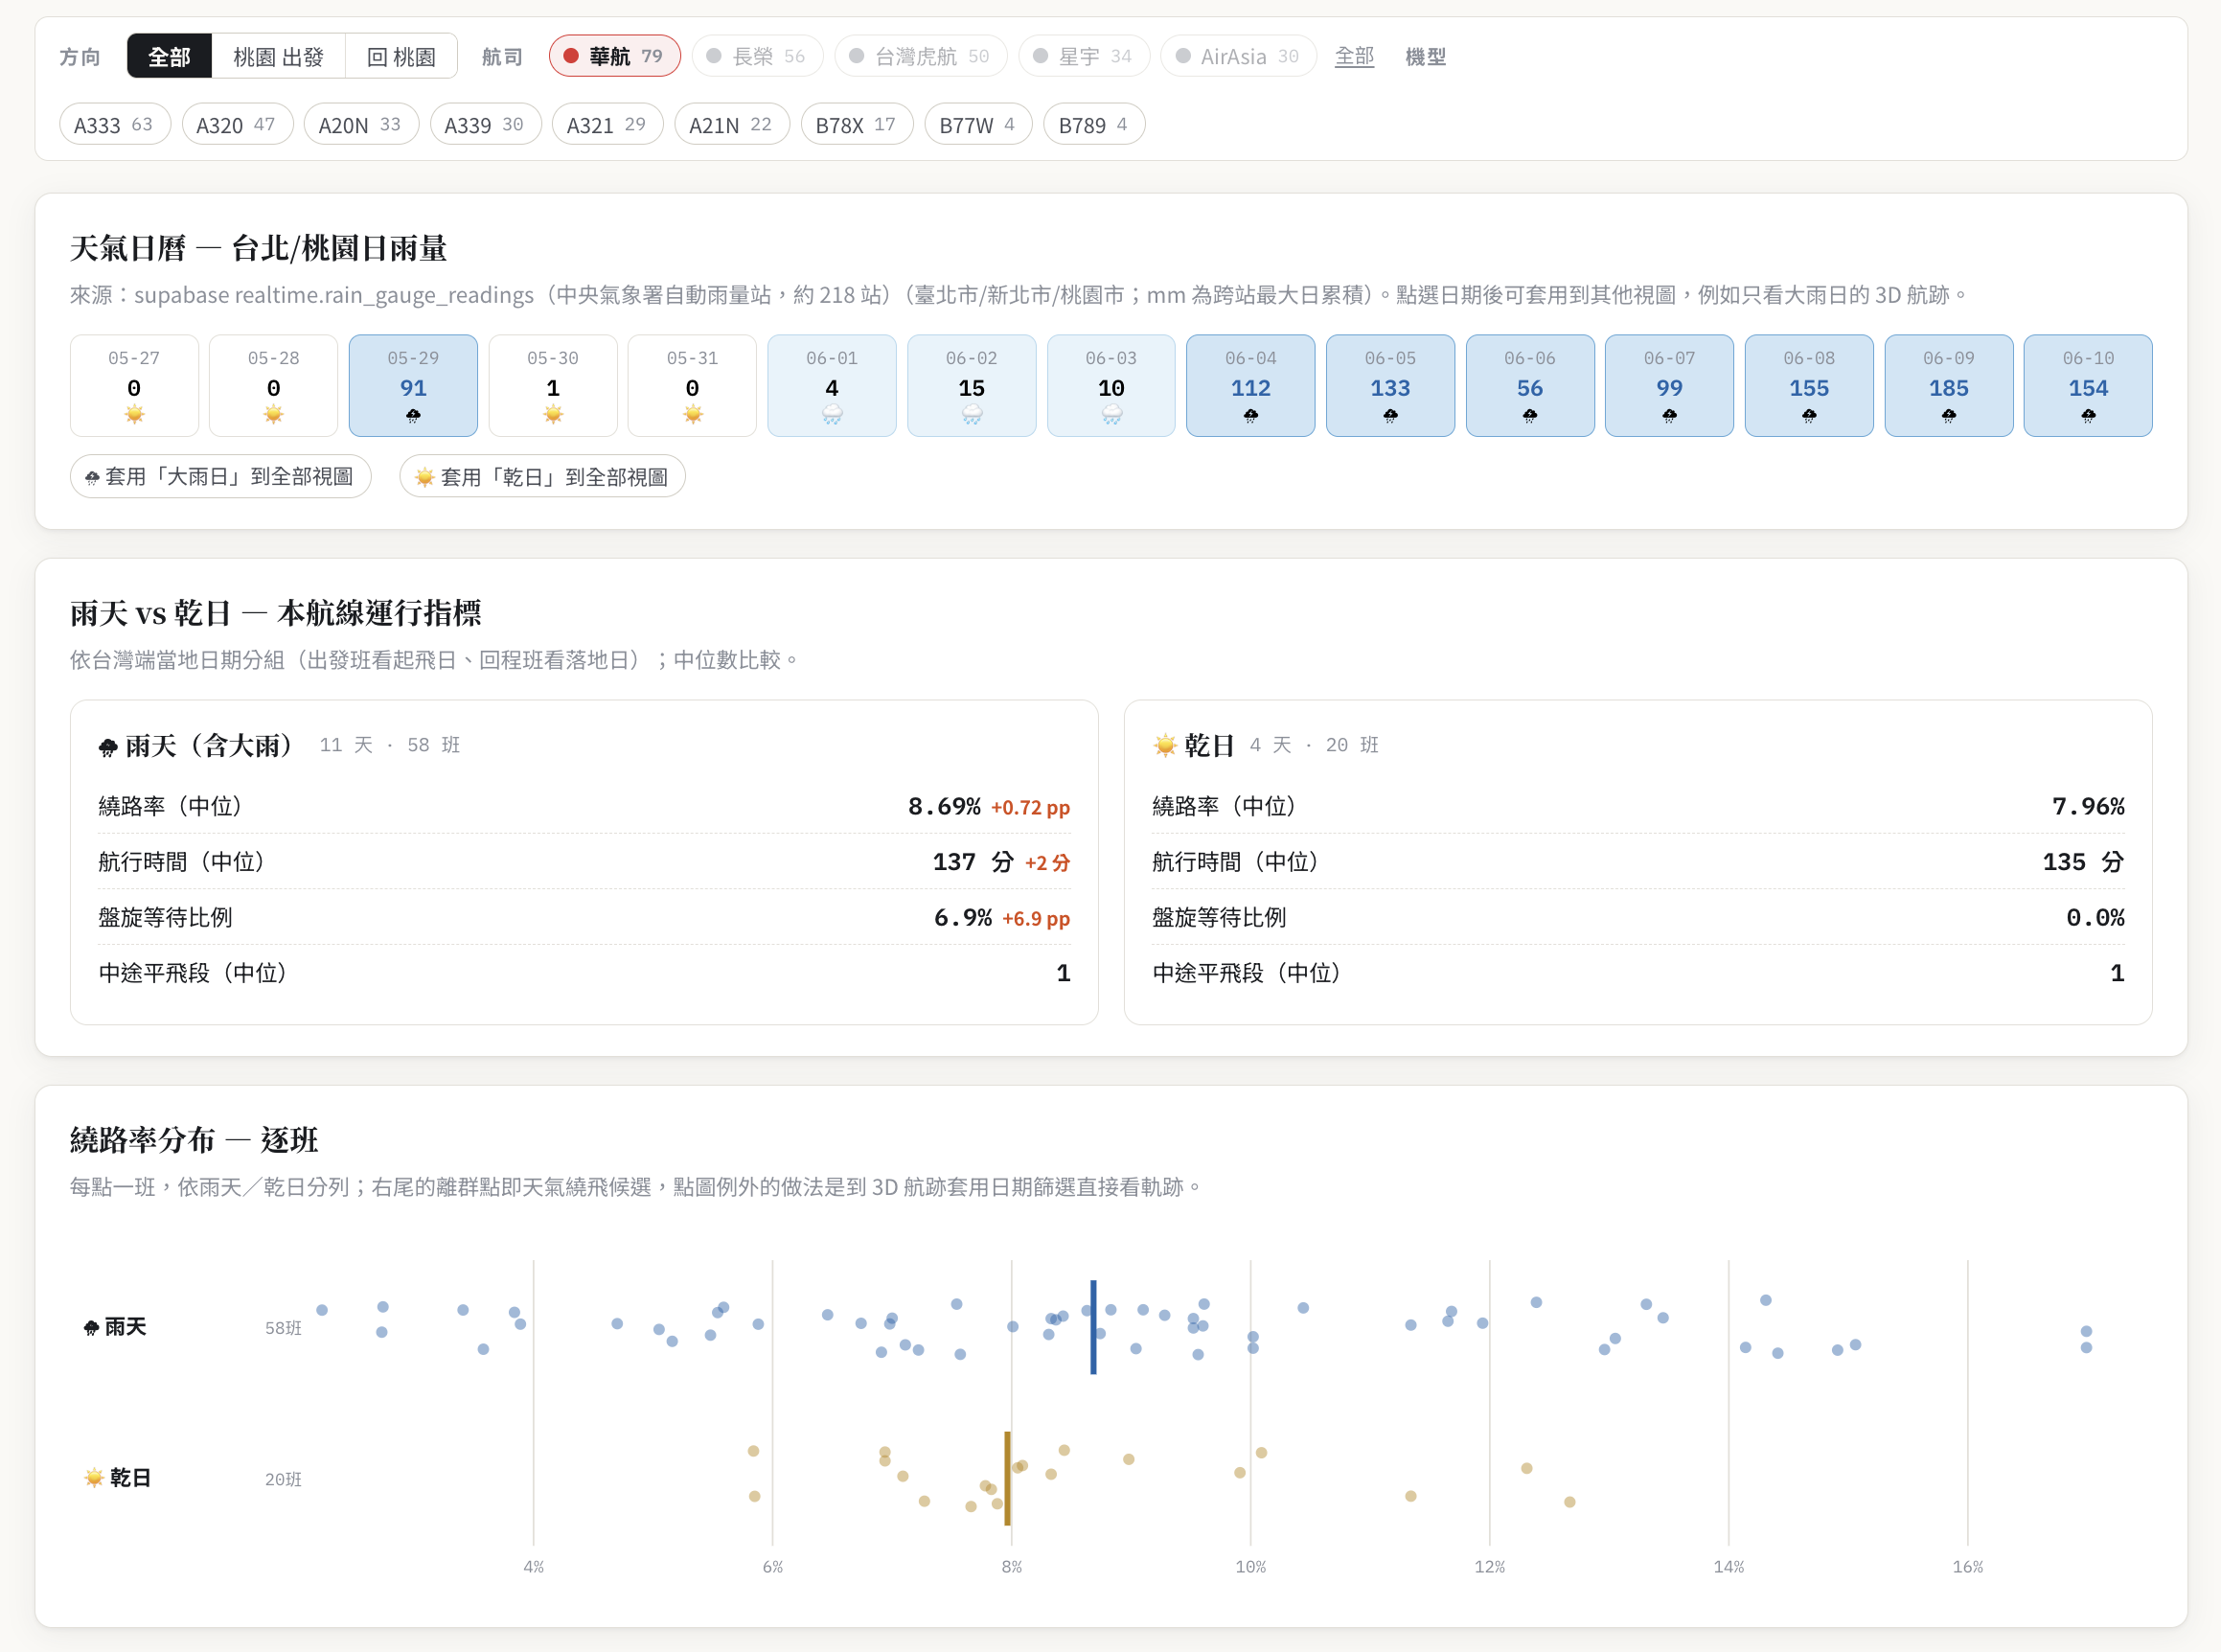Toggle the 長榮 airline filter chip
2221x1652 pixels.
[x=756, y=56]
